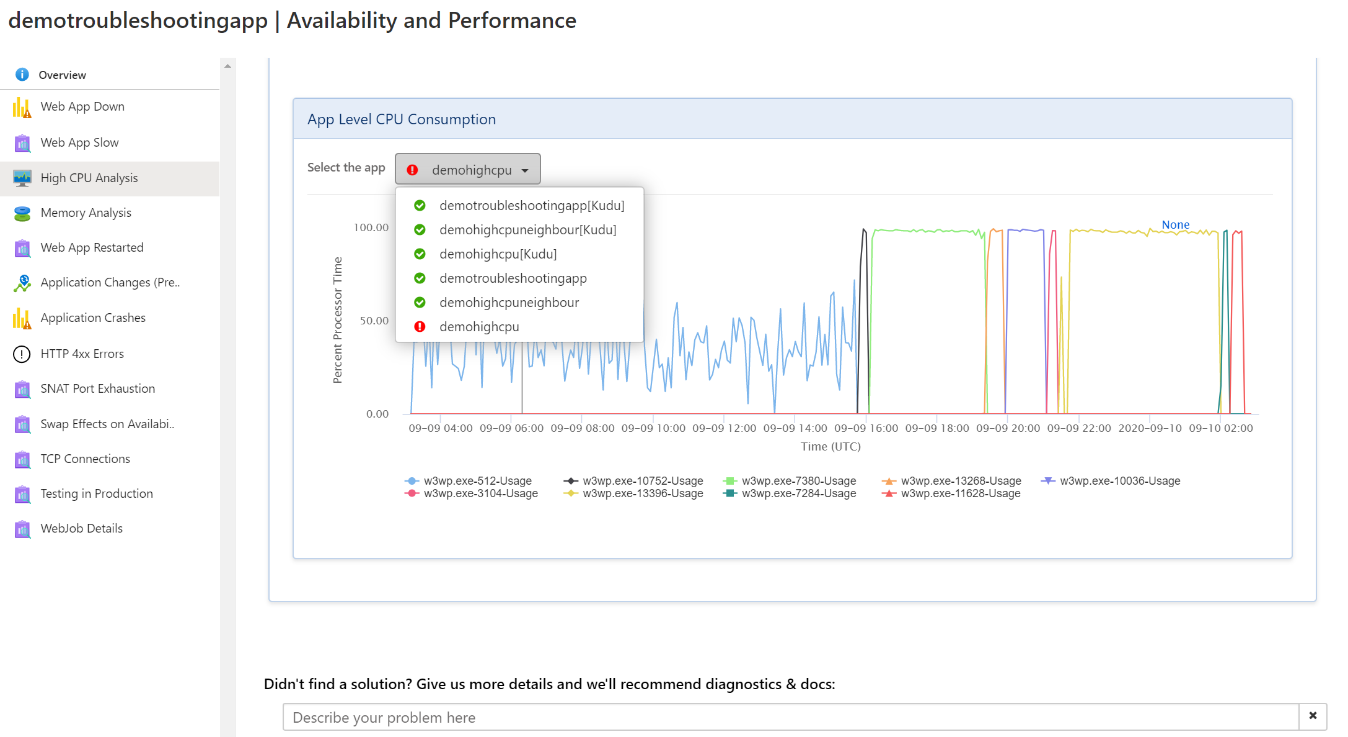The width and height of the screenshot is (1348, 737).
Task: Clear the problem description field
Action: (1311, 716)
